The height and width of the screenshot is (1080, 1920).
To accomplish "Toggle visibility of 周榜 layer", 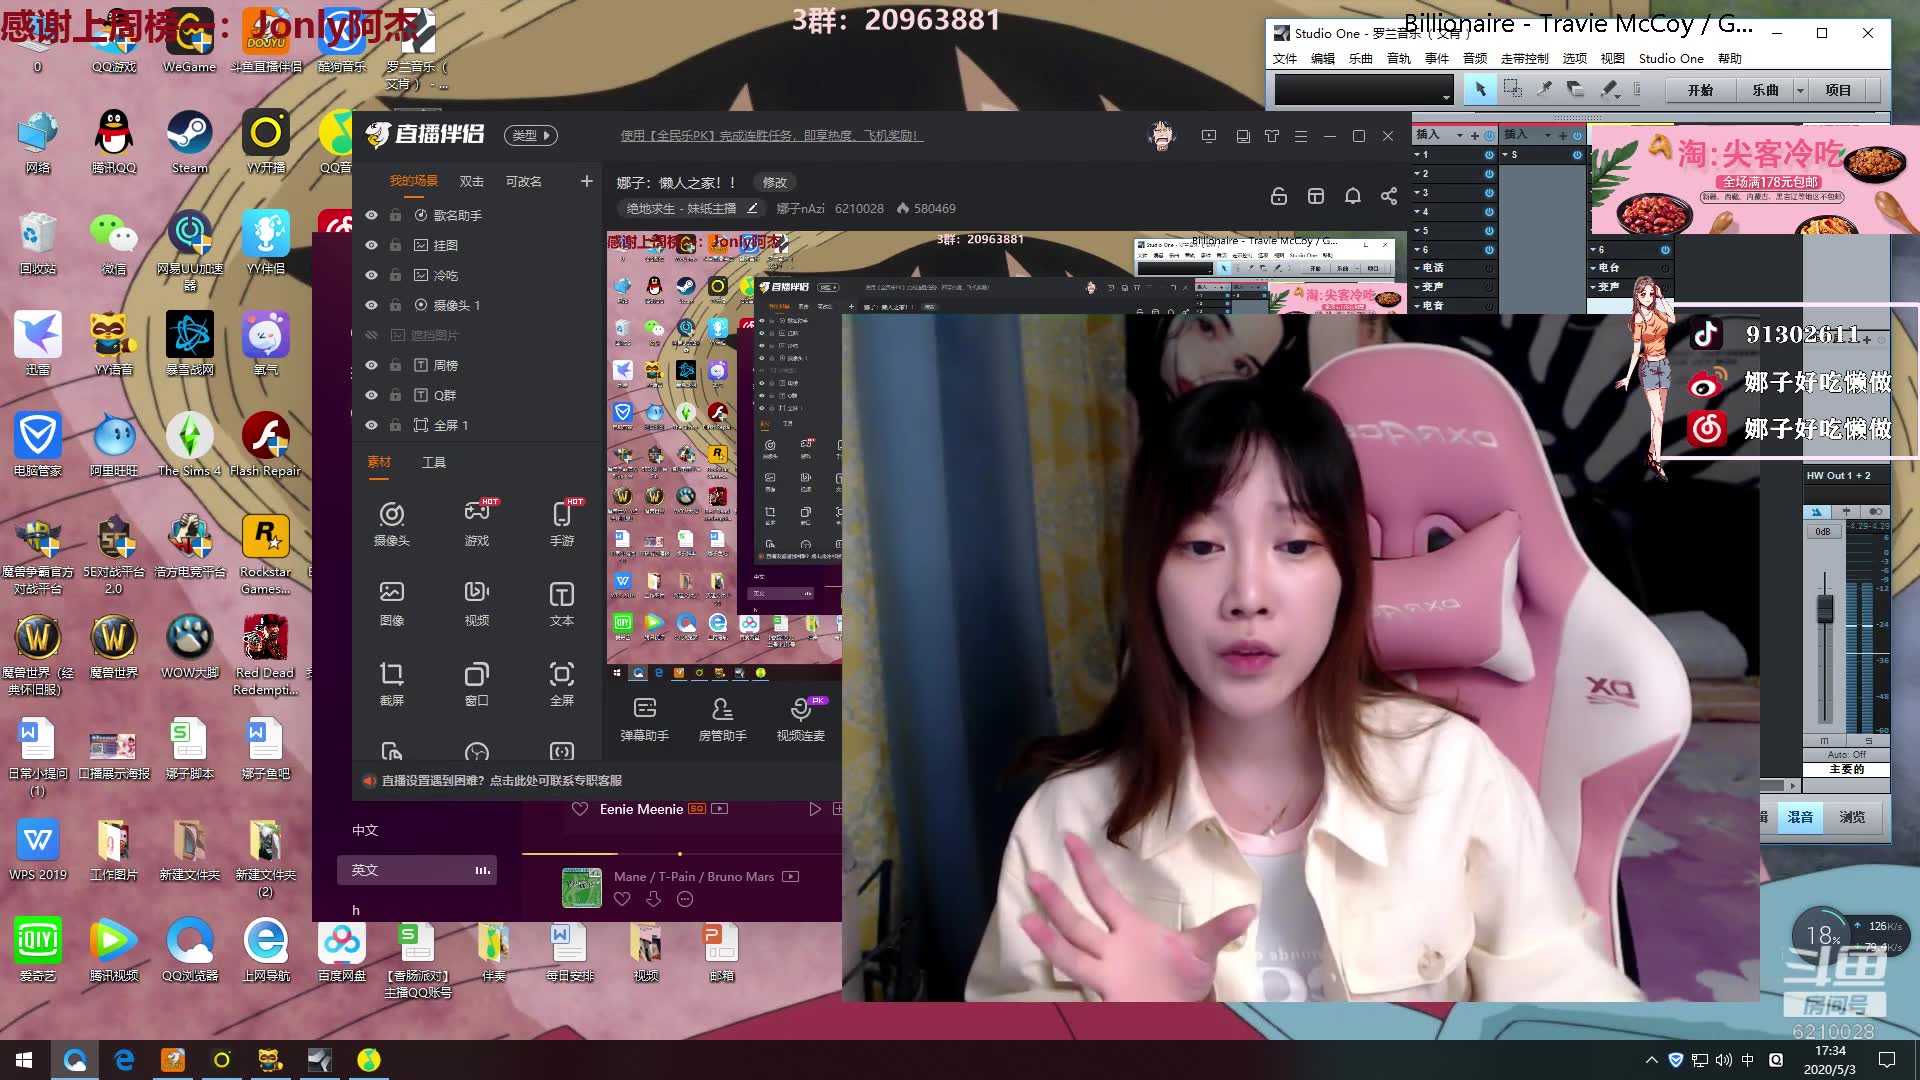I will 371,365.
